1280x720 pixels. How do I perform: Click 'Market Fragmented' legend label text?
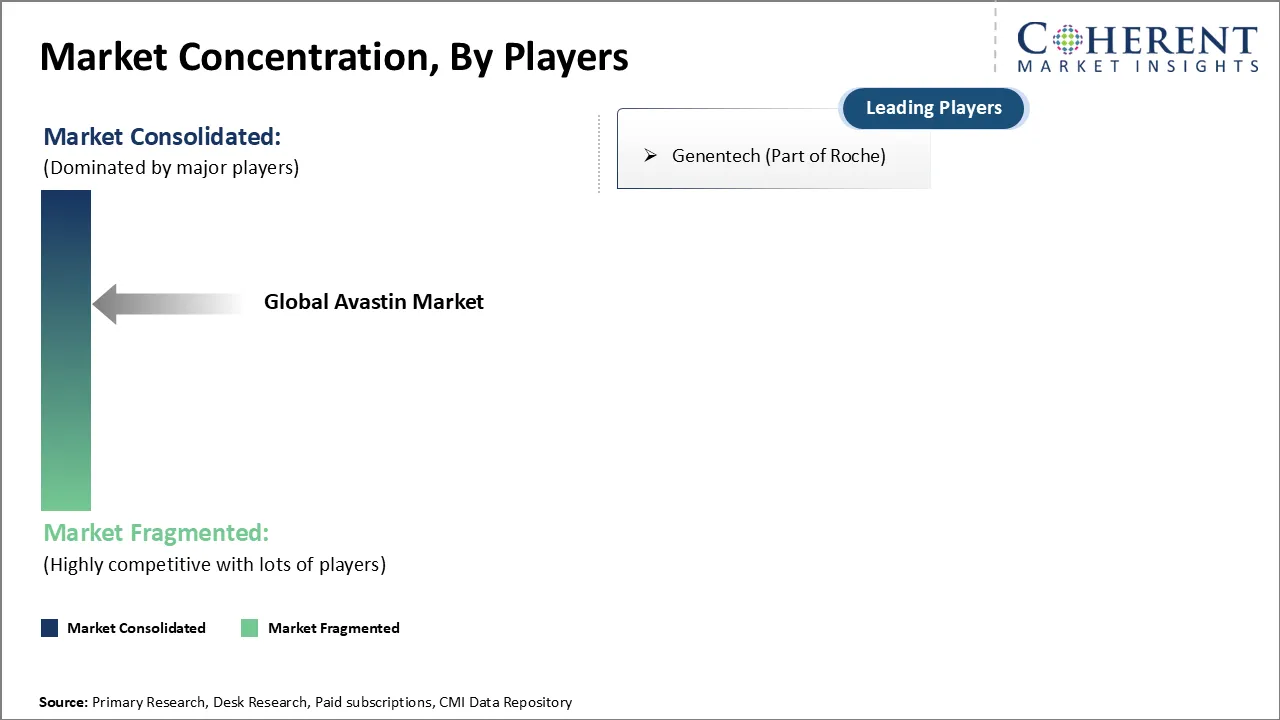pyautogui.click(x=333, y=628)
